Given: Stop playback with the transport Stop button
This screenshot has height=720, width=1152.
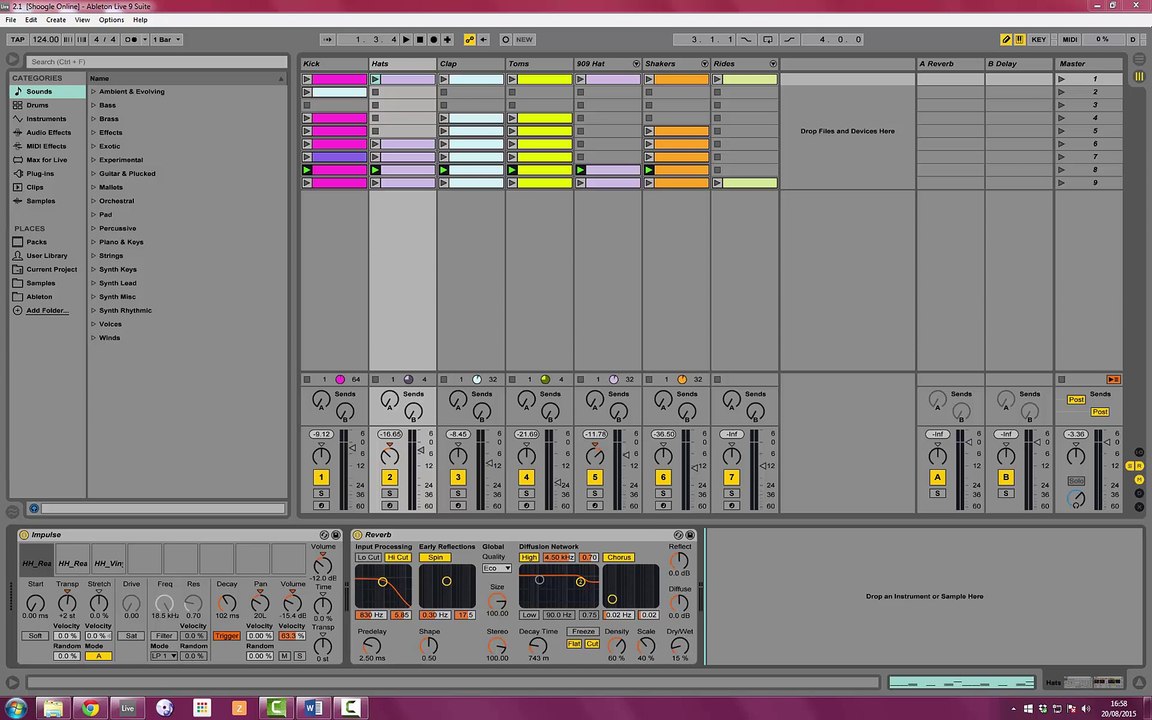Looking at the screenshot, I should pos(420,40).
